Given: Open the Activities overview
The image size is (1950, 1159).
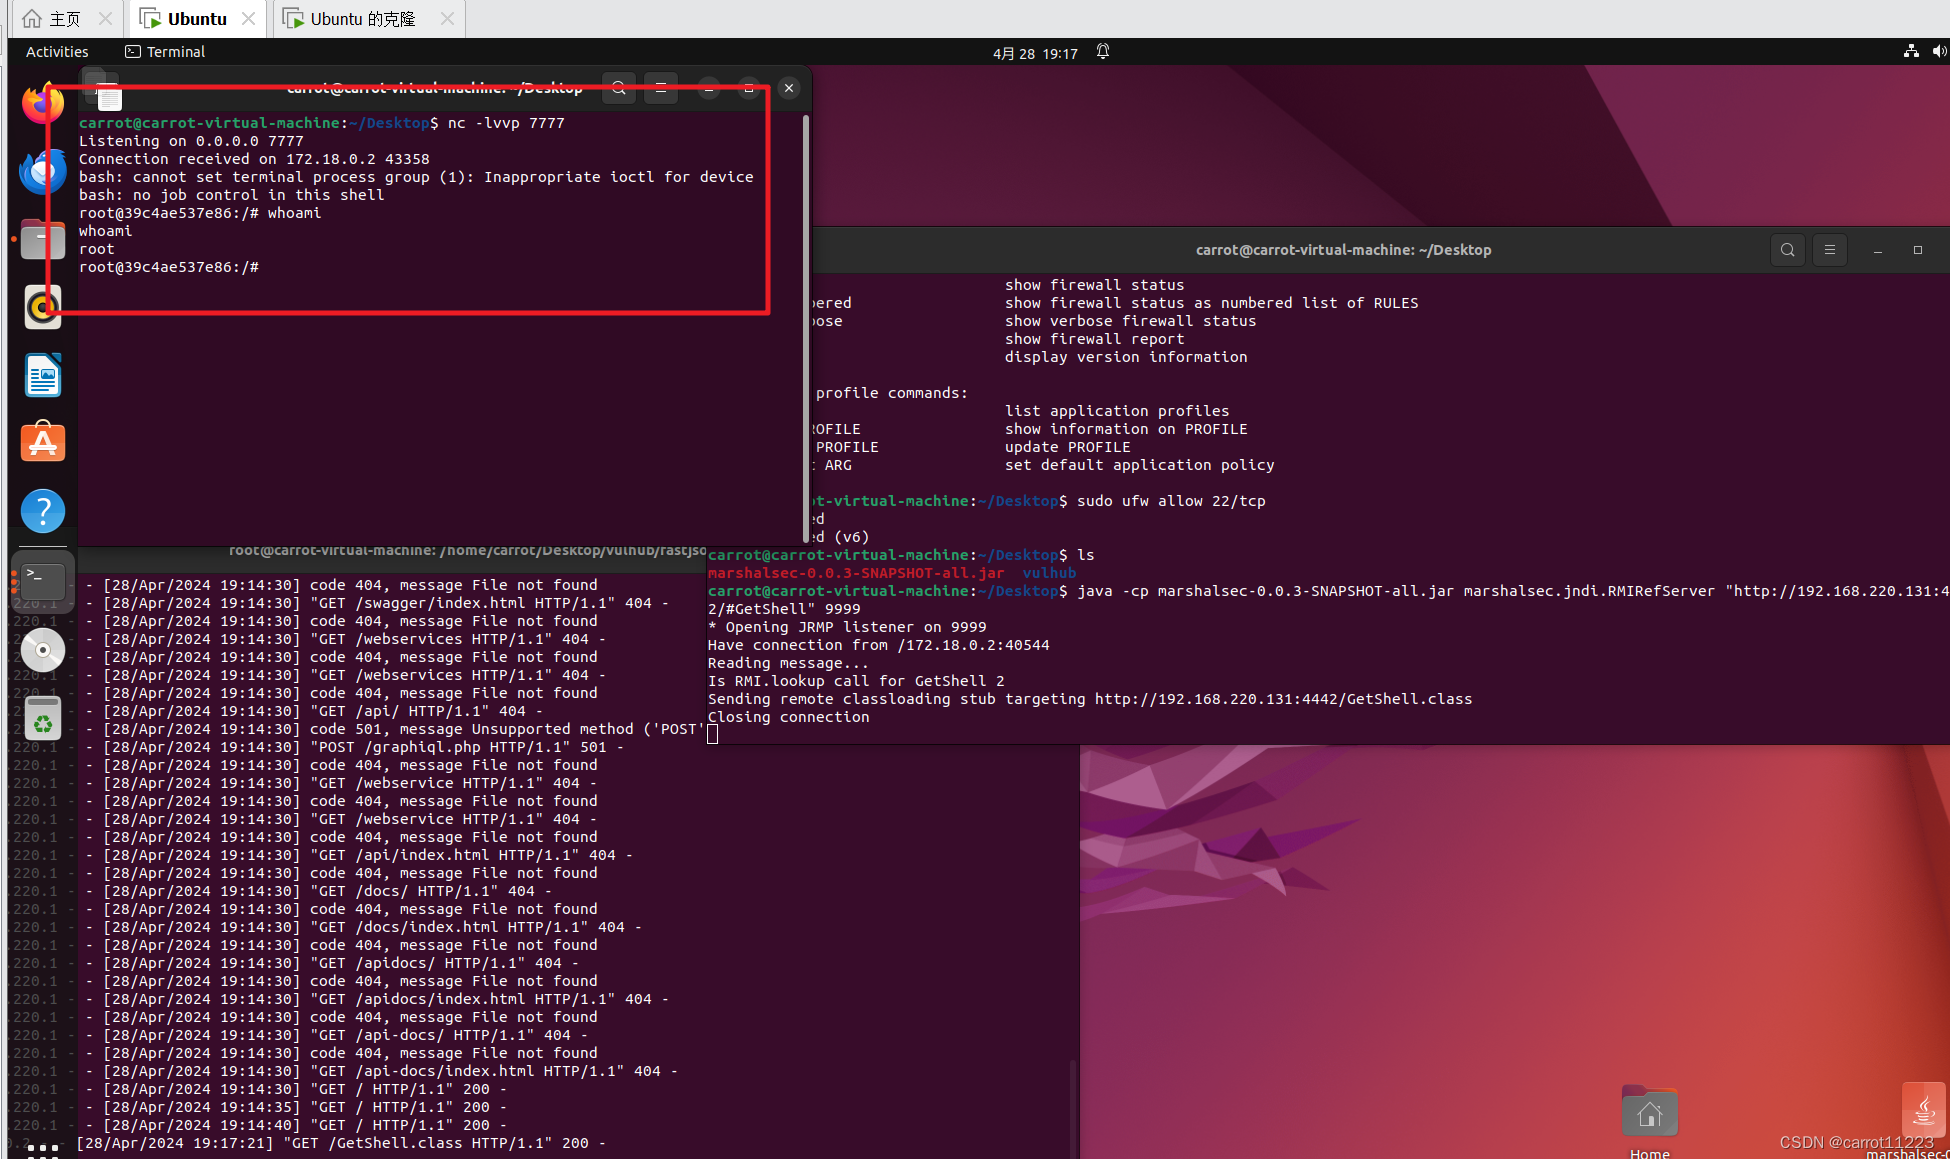Looking at the screenshot, I should click(57, 52).
